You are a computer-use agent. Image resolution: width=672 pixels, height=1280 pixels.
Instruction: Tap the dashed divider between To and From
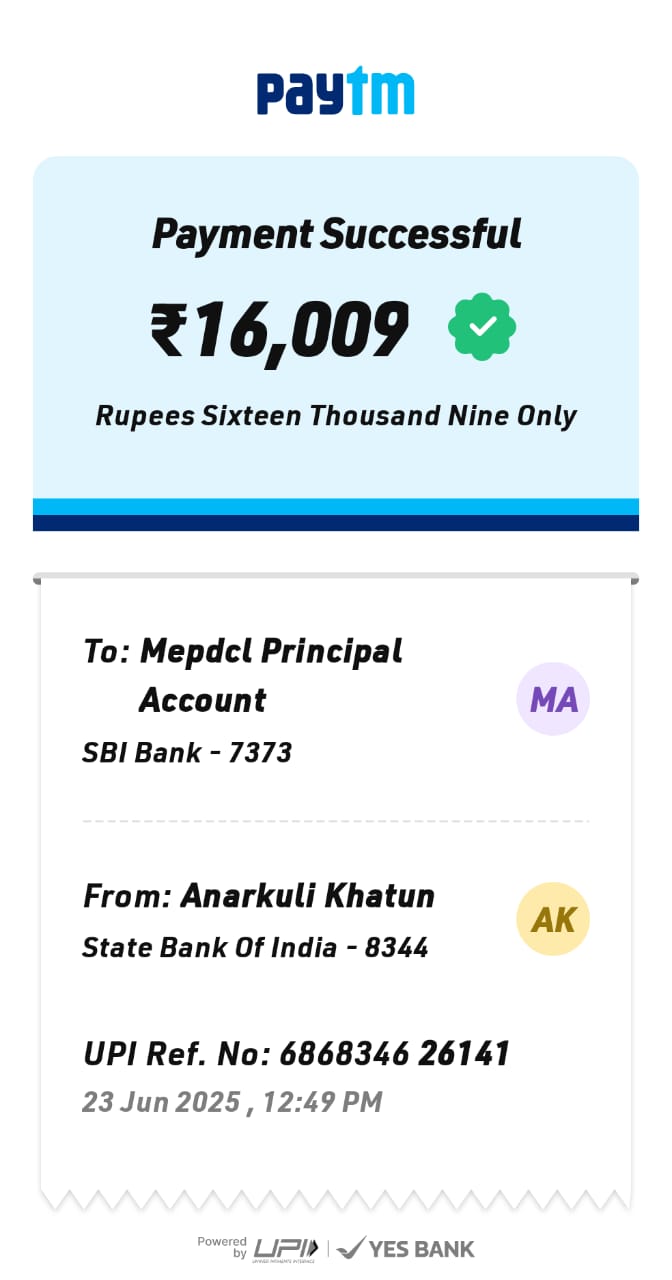point(336,821)
